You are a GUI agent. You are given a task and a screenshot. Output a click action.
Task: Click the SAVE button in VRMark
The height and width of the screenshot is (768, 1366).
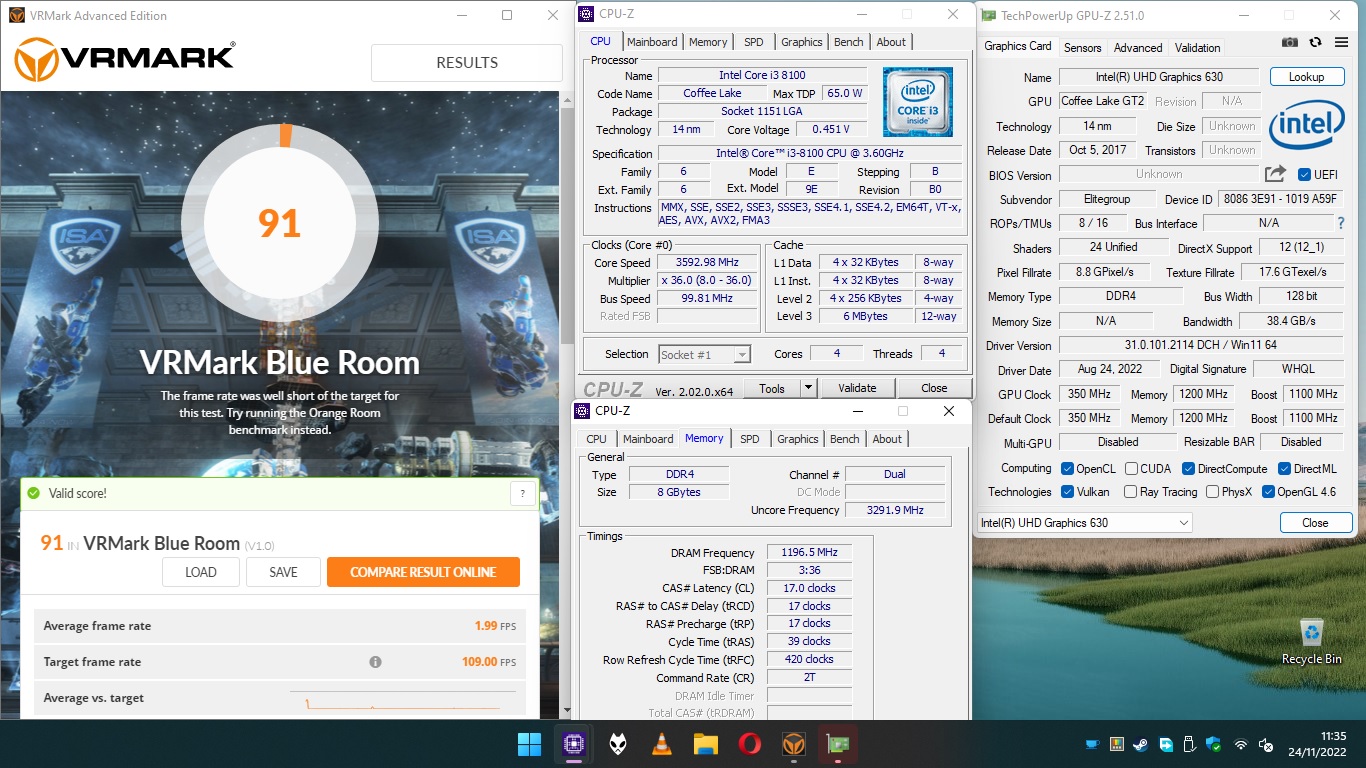[x=283, y=572]
